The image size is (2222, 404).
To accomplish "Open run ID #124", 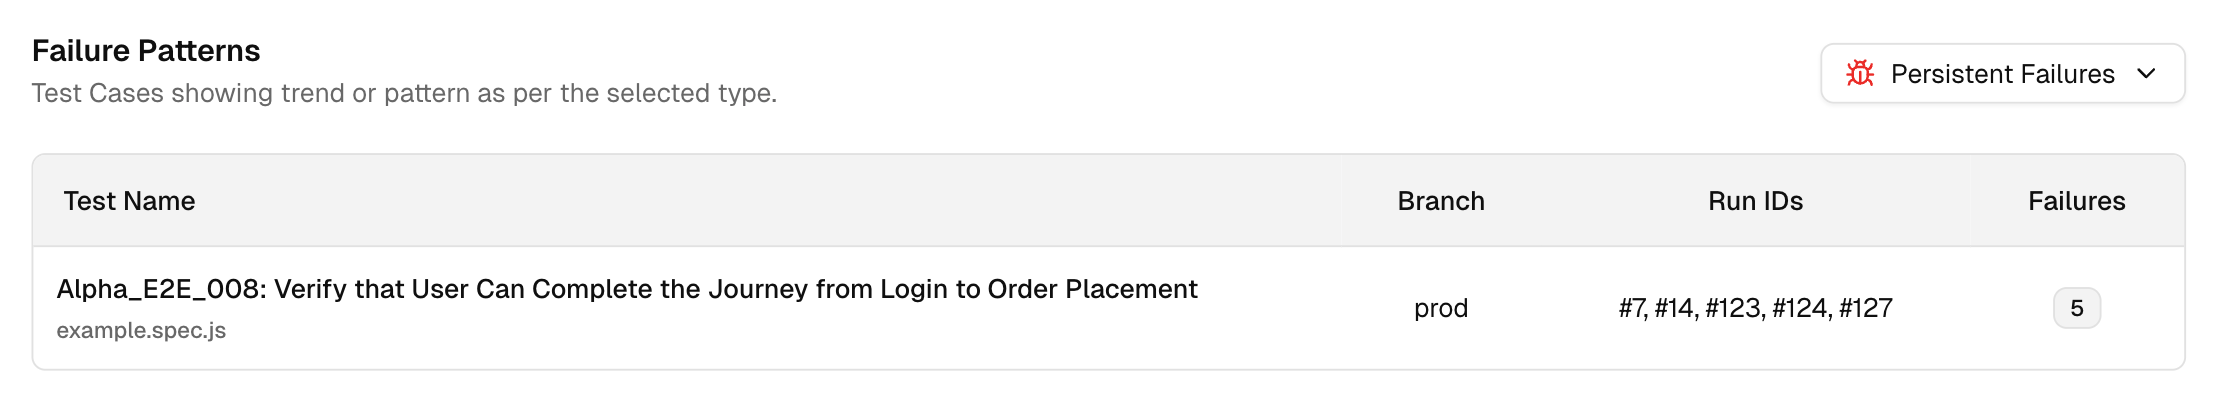I will coord(1801,308).
